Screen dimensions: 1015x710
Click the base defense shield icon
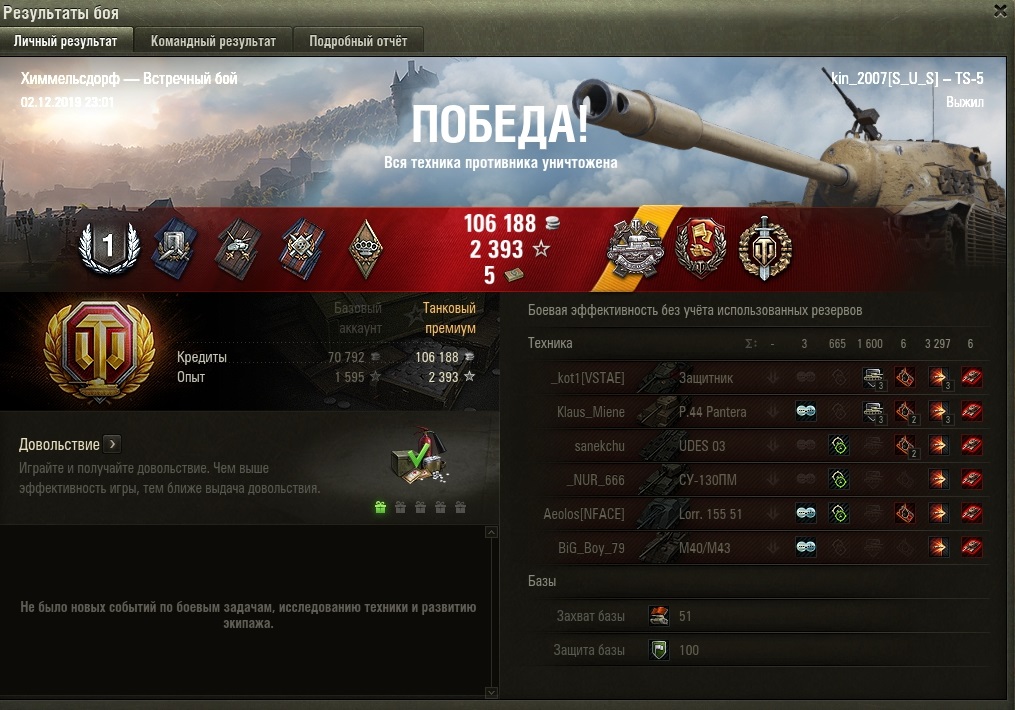pyautogui.click(x=659, y=650)
